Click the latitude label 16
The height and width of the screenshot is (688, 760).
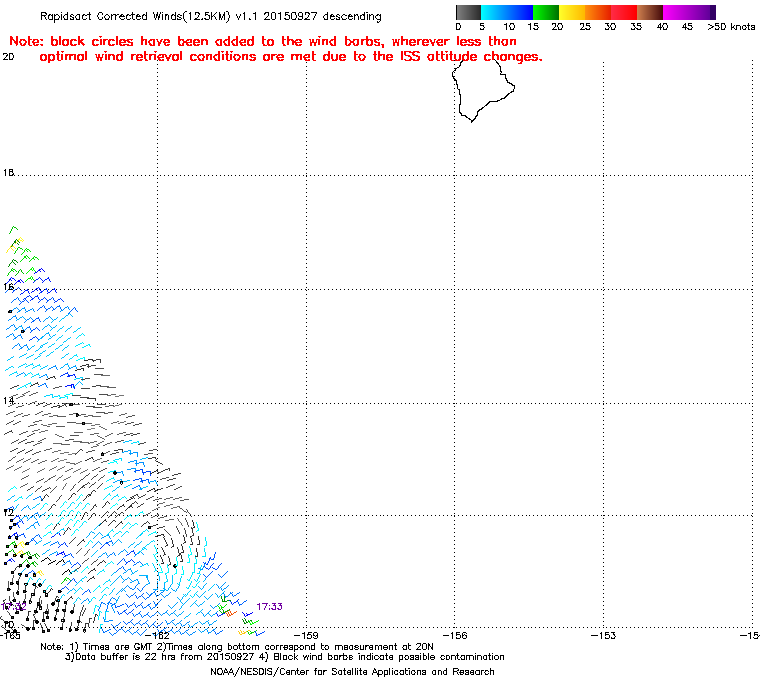tap(8, 287)
